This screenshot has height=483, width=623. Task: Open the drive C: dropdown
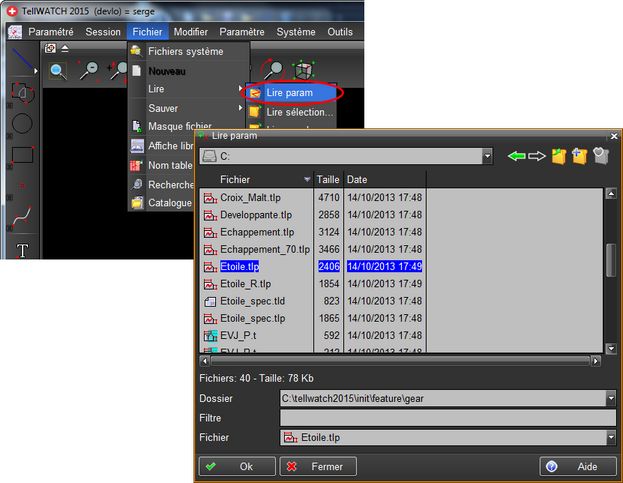click(x=487, y=156)
